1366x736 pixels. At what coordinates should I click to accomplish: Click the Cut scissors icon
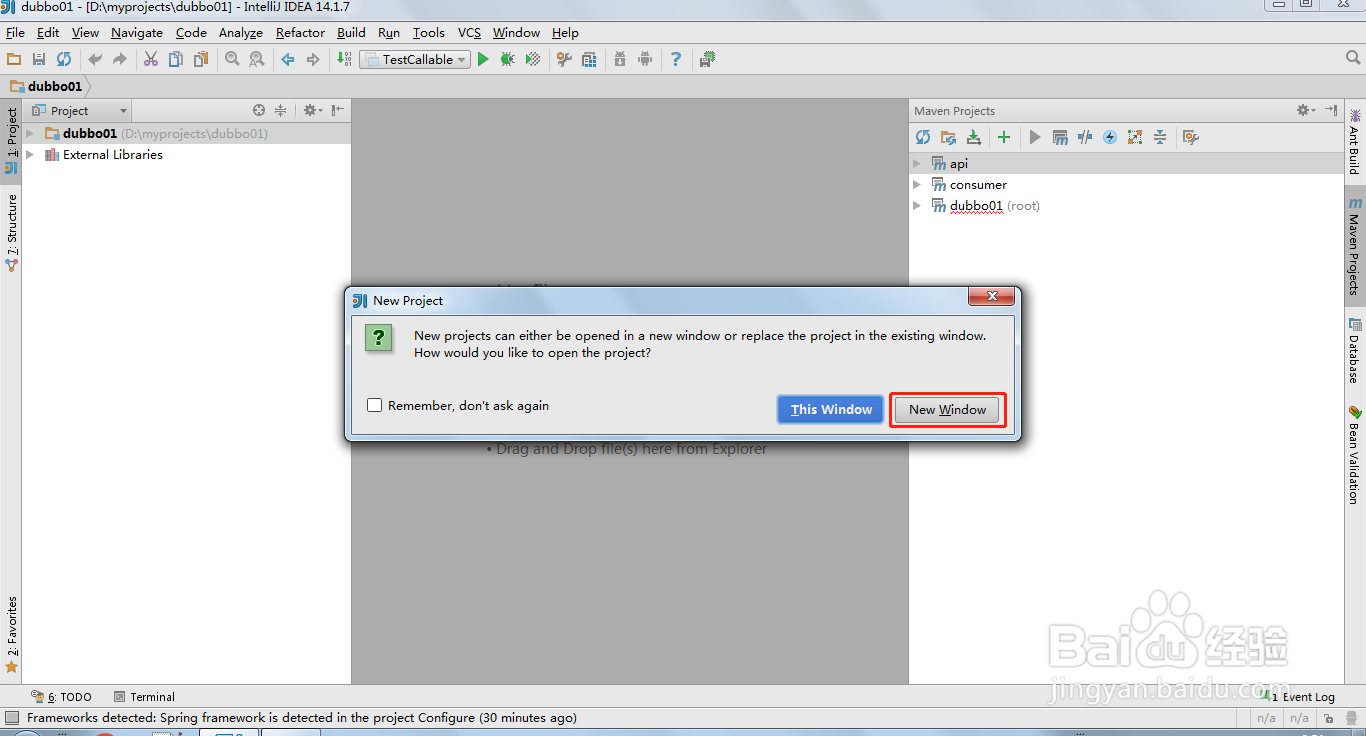point(151,60)
